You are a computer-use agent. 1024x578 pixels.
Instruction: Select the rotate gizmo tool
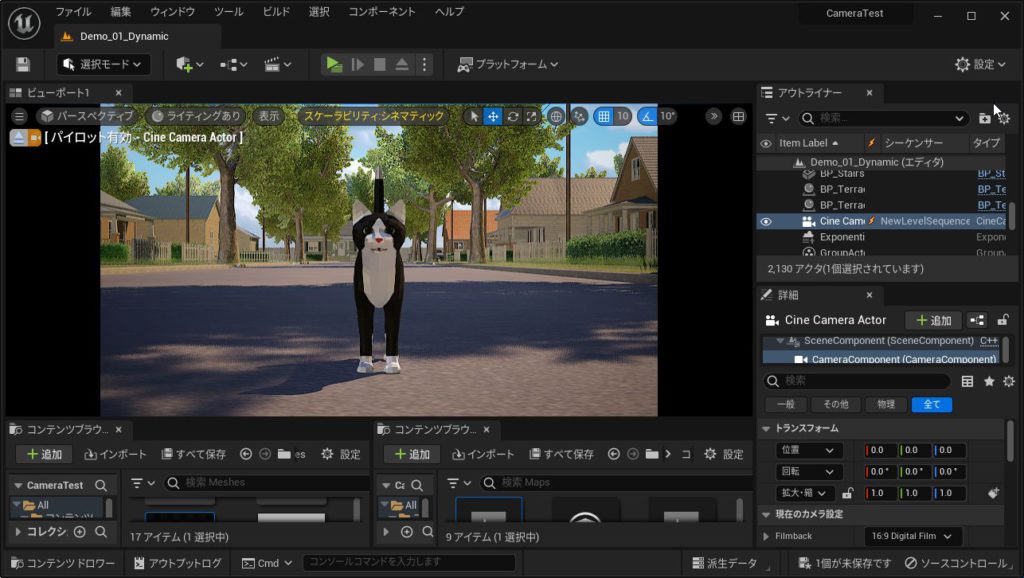pos(513,116)
